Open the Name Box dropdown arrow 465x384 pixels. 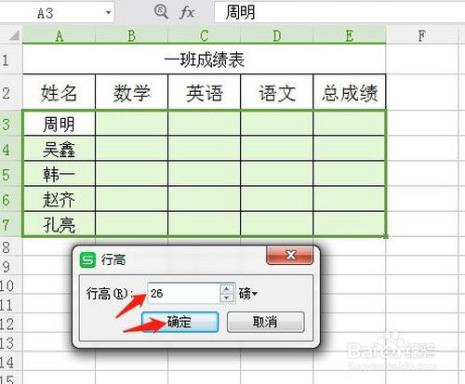108,13
